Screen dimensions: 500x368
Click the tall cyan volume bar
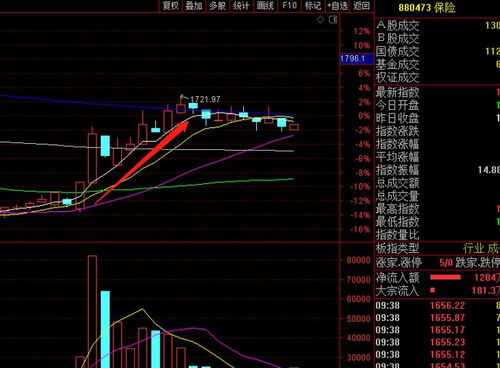tap(105, 329)
